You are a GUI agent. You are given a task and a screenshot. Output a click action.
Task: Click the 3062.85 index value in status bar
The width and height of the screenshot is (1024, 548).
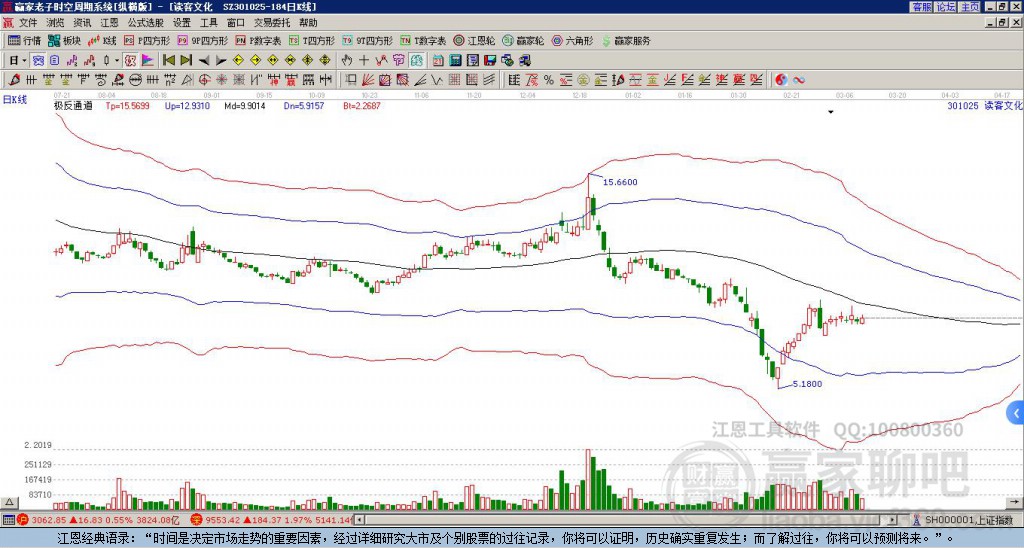coord(49,520)
